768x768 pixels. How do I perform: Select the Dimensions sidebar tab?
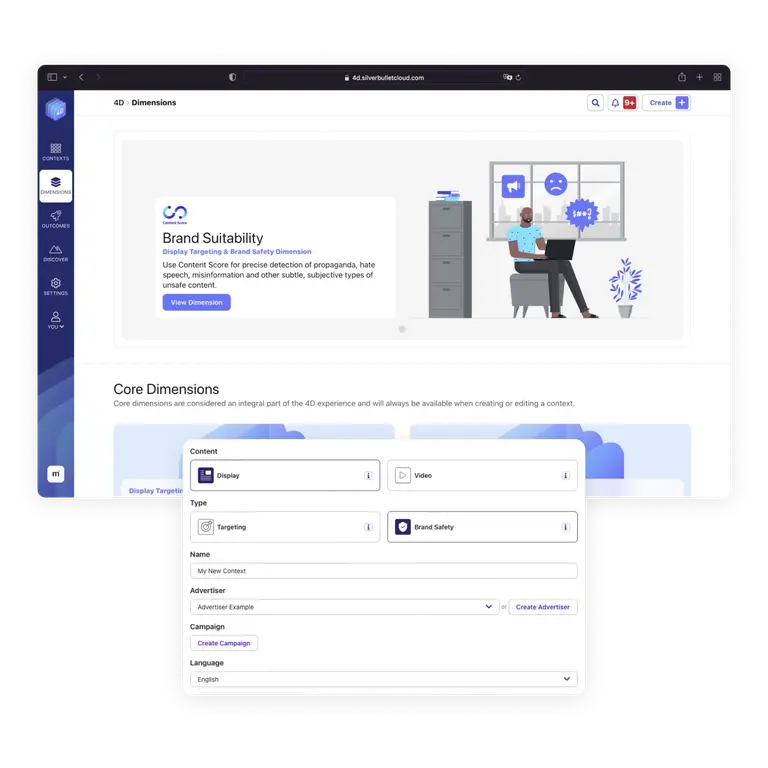[x=55, y=186]
